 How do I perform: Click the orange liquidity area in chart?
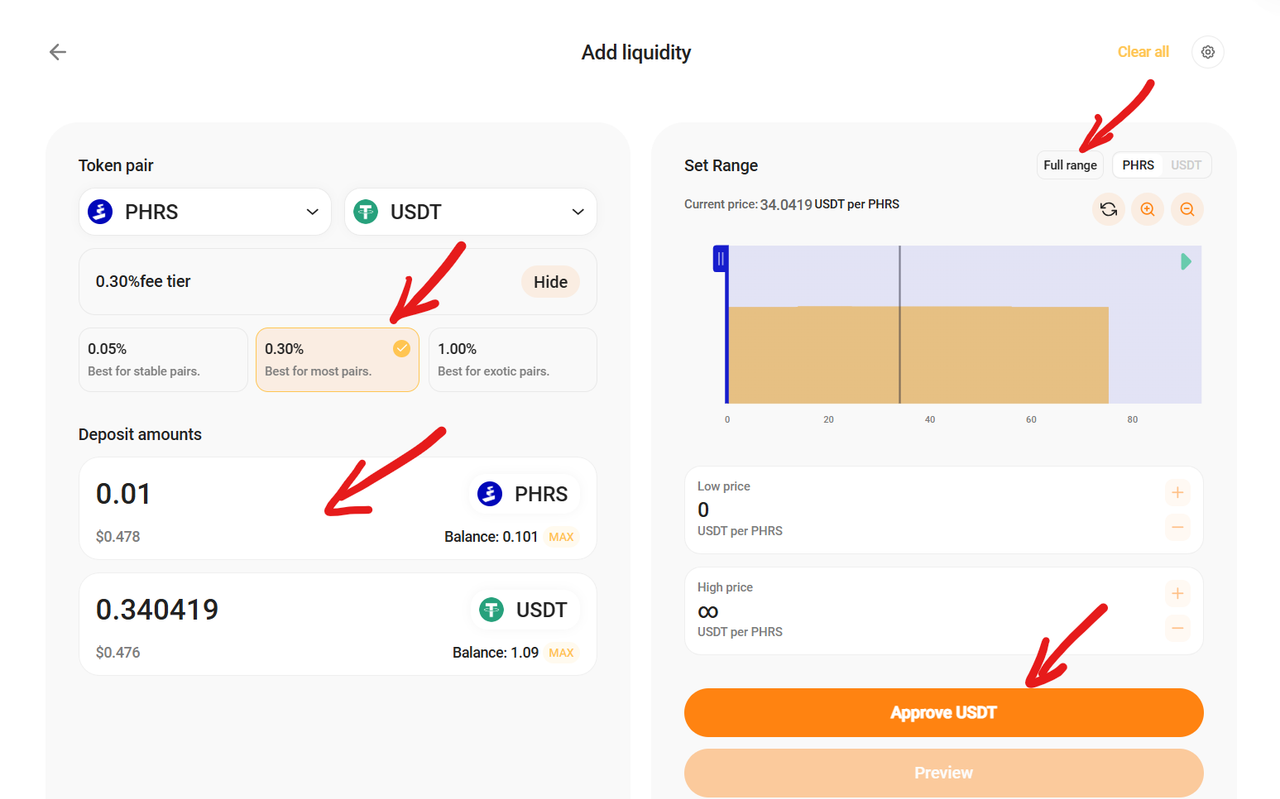(918, 354)
